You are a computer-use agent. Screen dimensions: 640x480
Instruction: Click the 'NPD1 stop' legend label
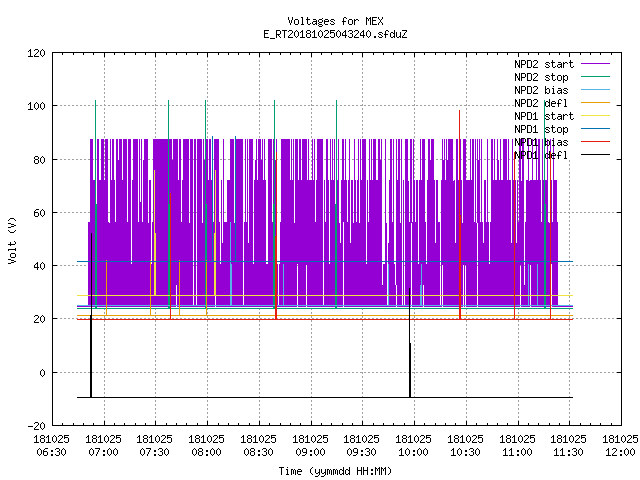click(541, 129)
